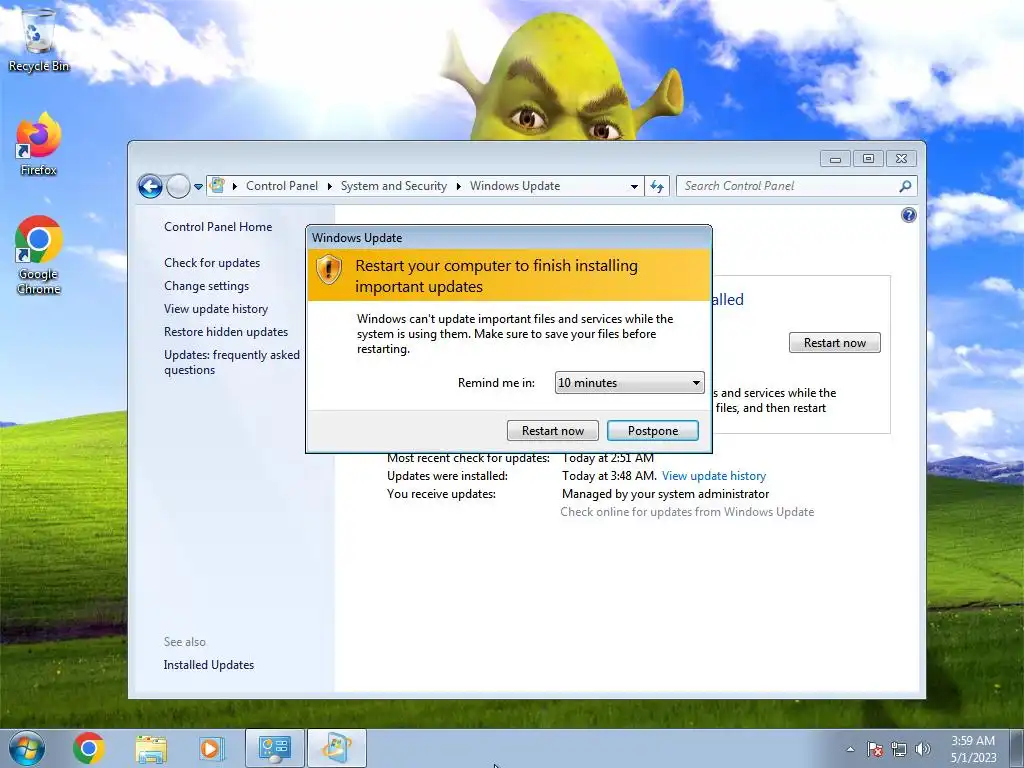Click the 'Remind me in:' label
The width and height of the screenshot is (1024, 768).
coord(496,383)
